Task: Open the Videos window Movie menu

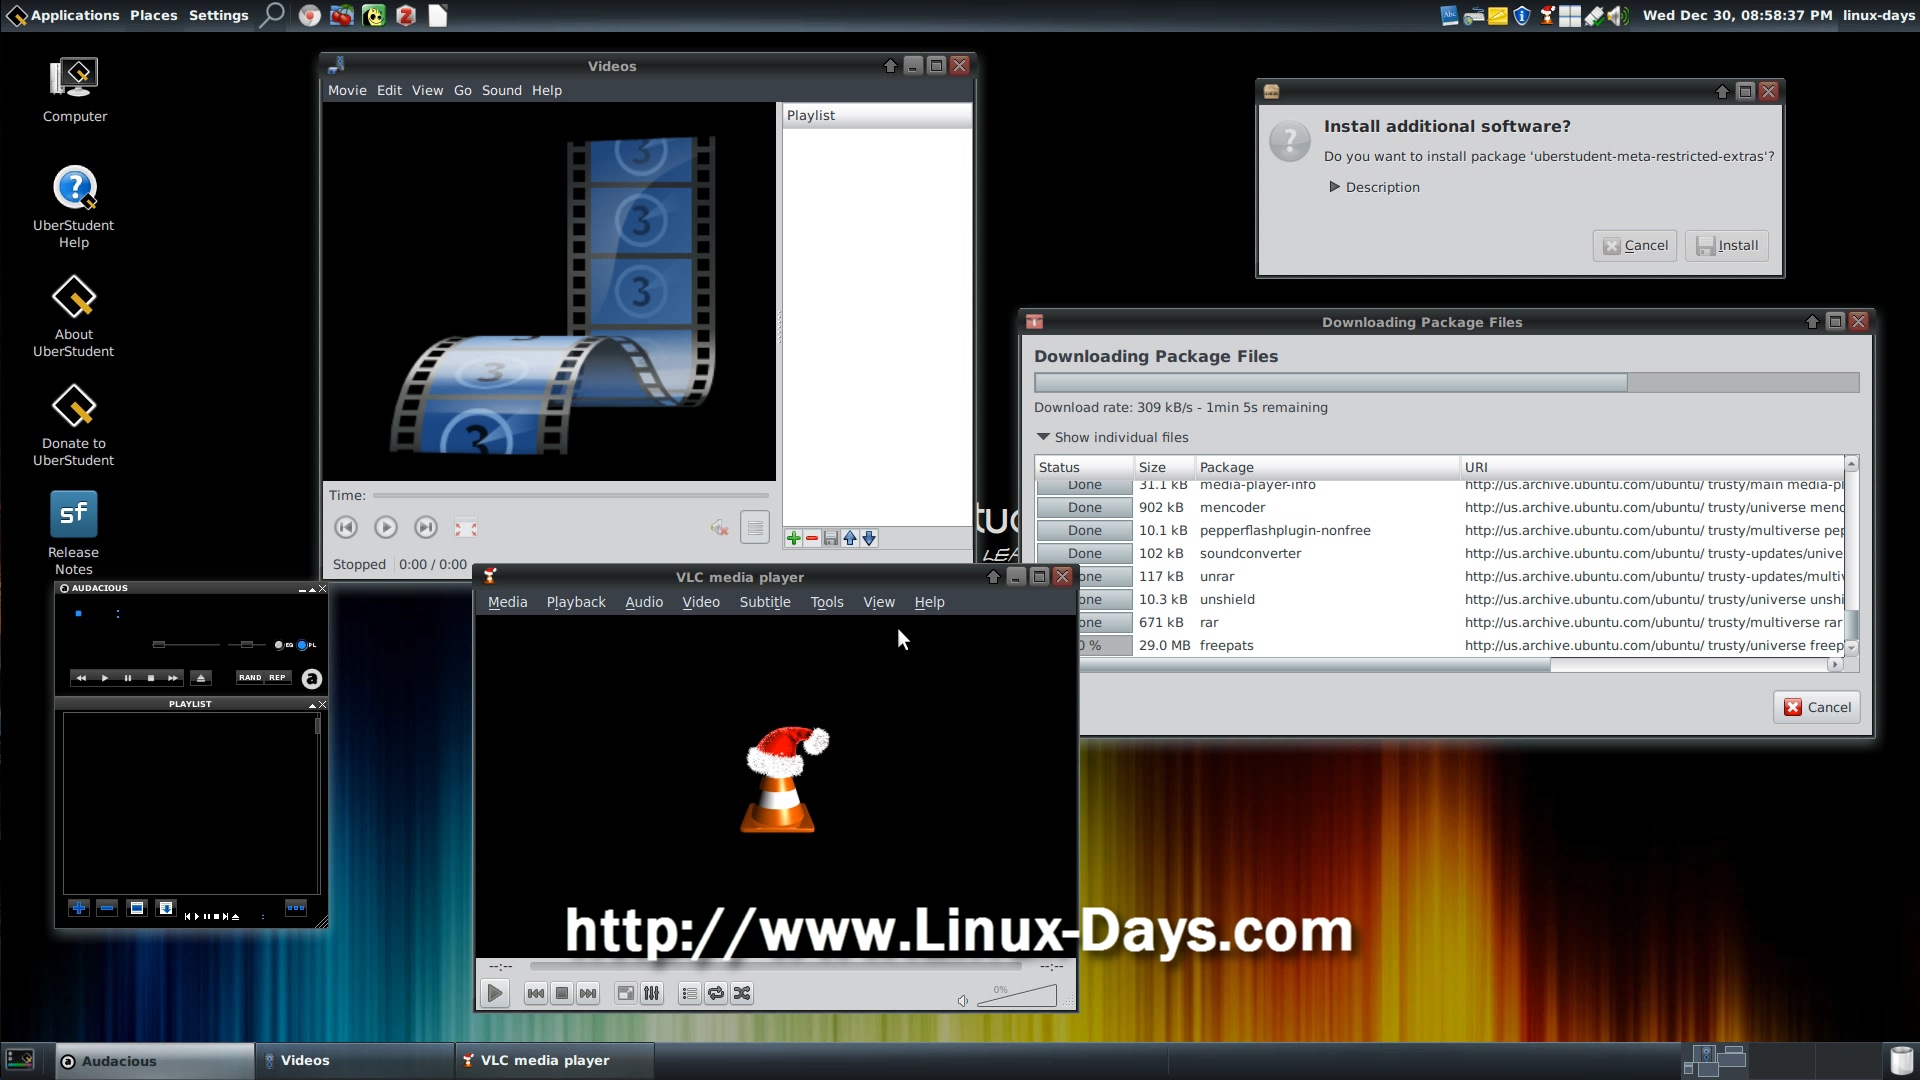Action: tap(347, 90)
